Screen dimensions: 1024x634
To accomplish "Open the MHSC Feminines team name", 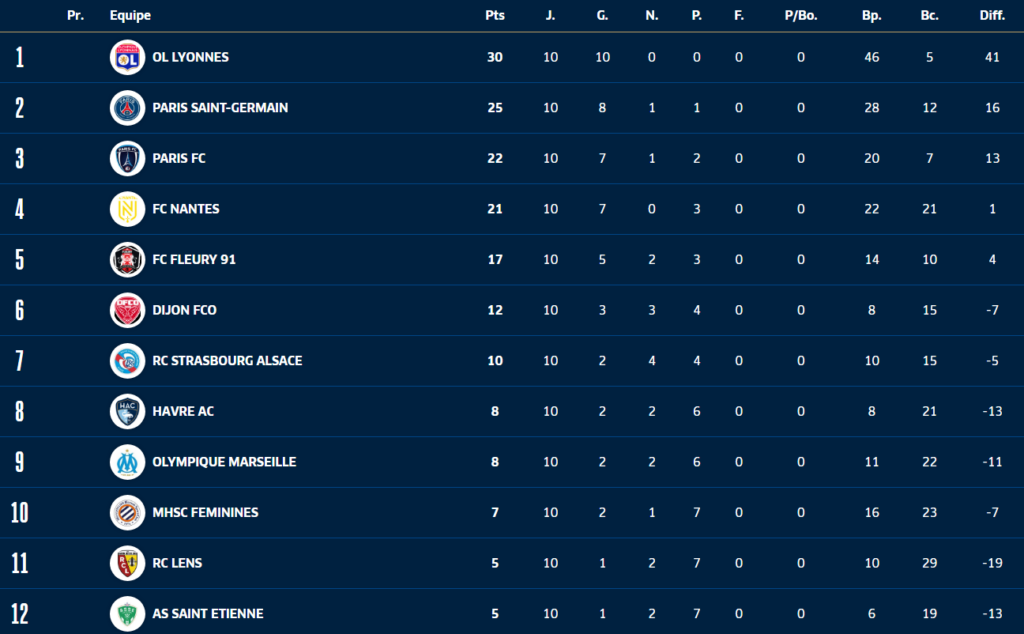I will (x=205, y=512).
